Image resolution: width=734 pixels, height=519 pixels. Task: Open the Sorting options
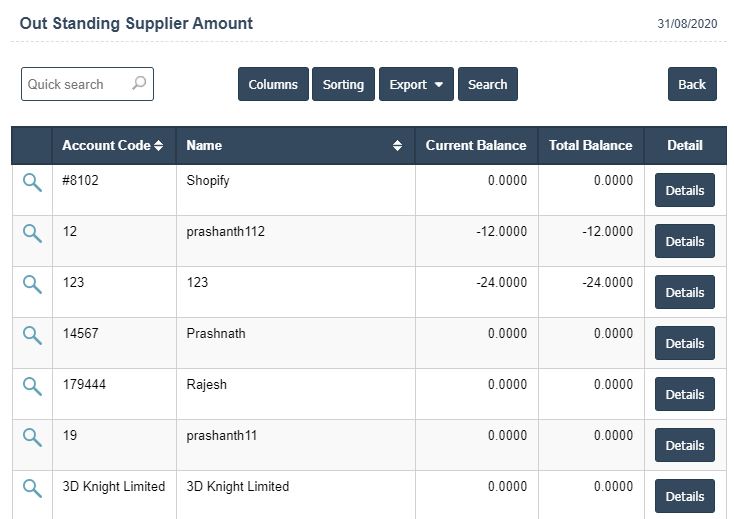pyautogui.click(x=343, y=85)
